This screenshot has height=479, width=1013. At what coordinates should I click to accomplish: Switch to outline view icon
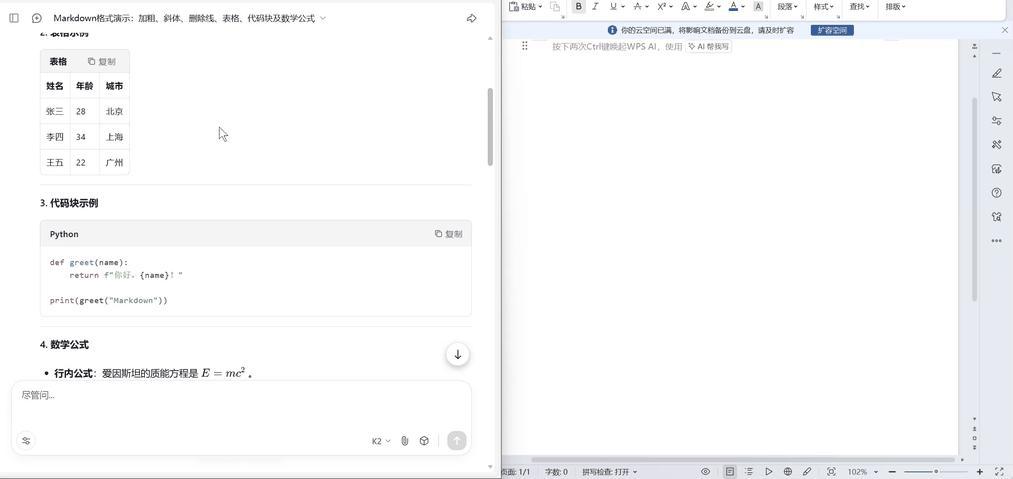749,472
